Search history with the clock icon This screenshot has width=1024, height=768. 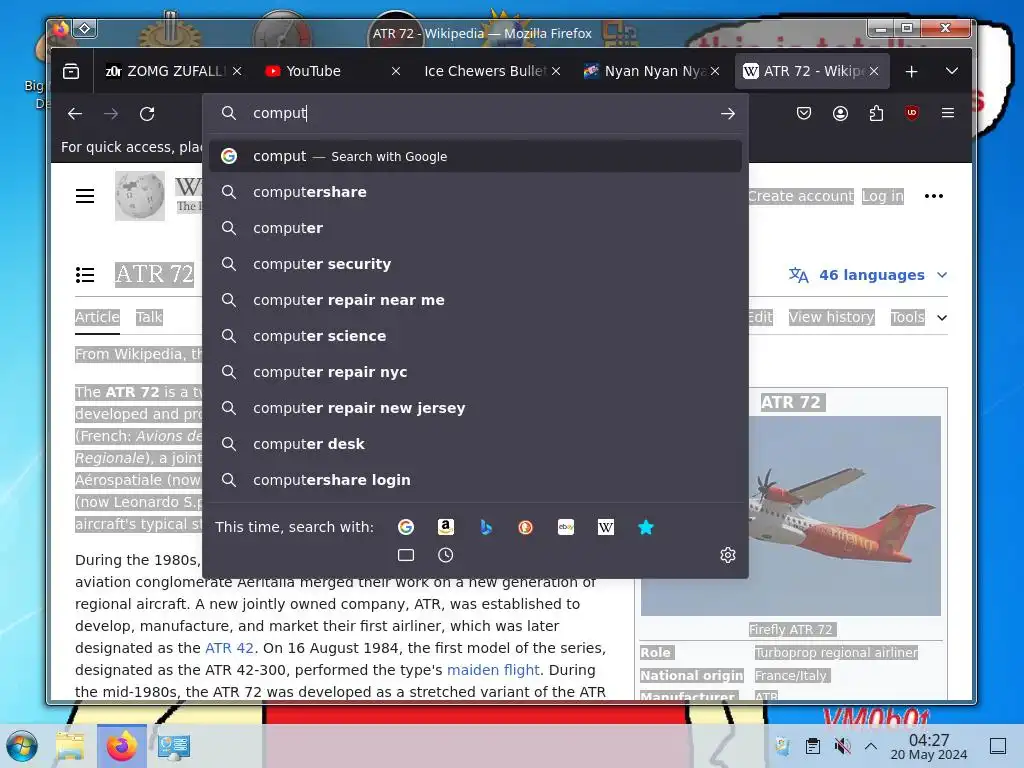pyautogui.click(x=446, y=555)
